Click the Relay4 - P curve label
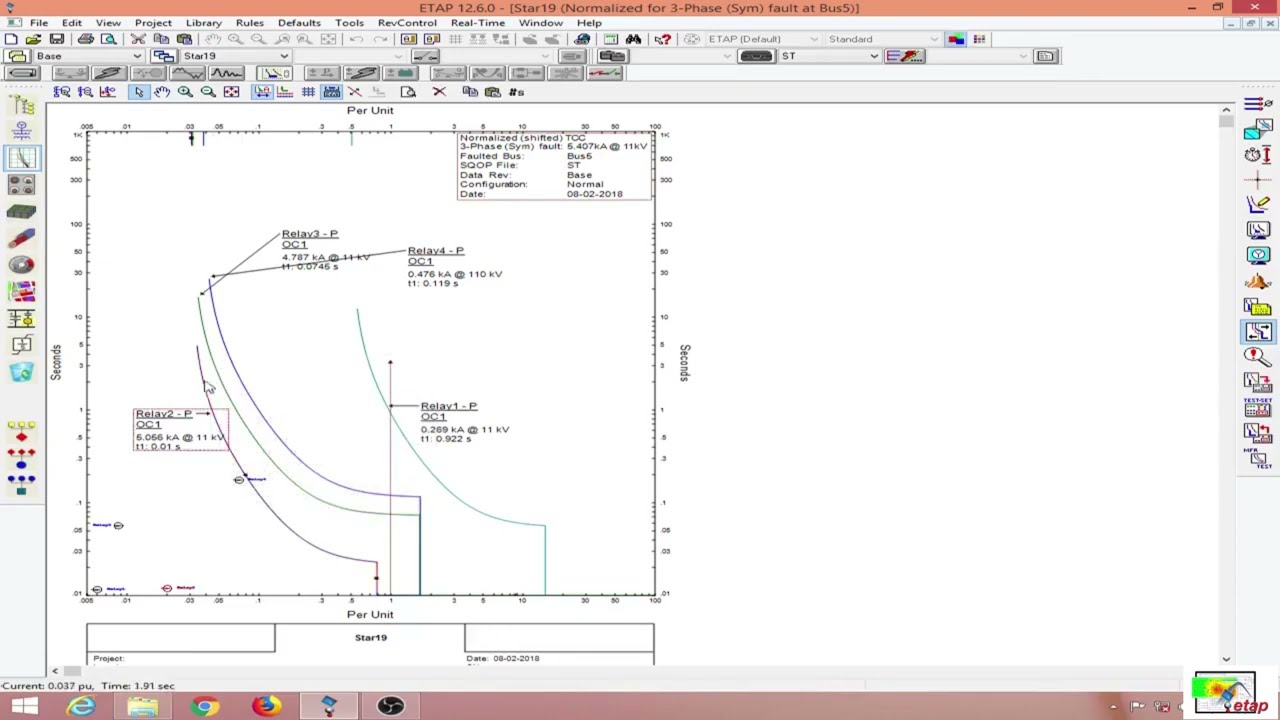Screen dimensions: 1280x720 tap(436, 251)
